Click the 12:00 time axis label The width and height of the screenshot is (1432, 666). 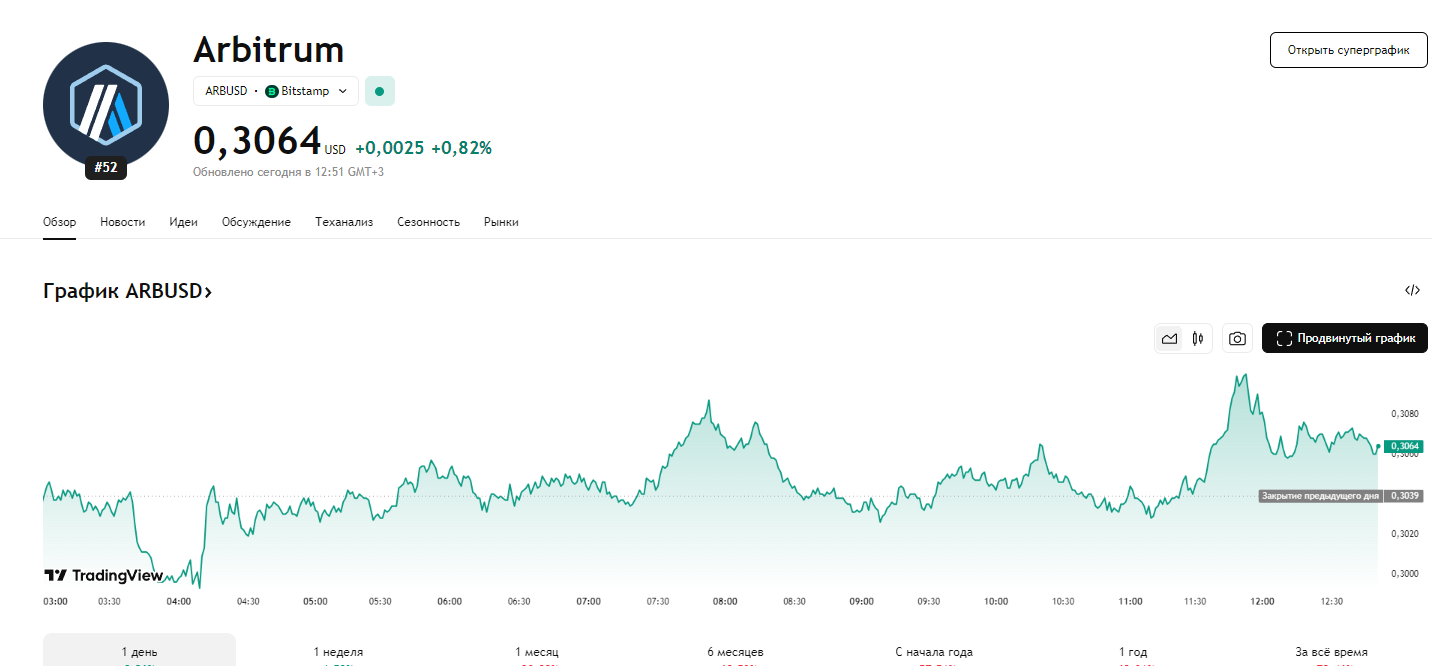pyautogui.click(x=1262, y=601)
